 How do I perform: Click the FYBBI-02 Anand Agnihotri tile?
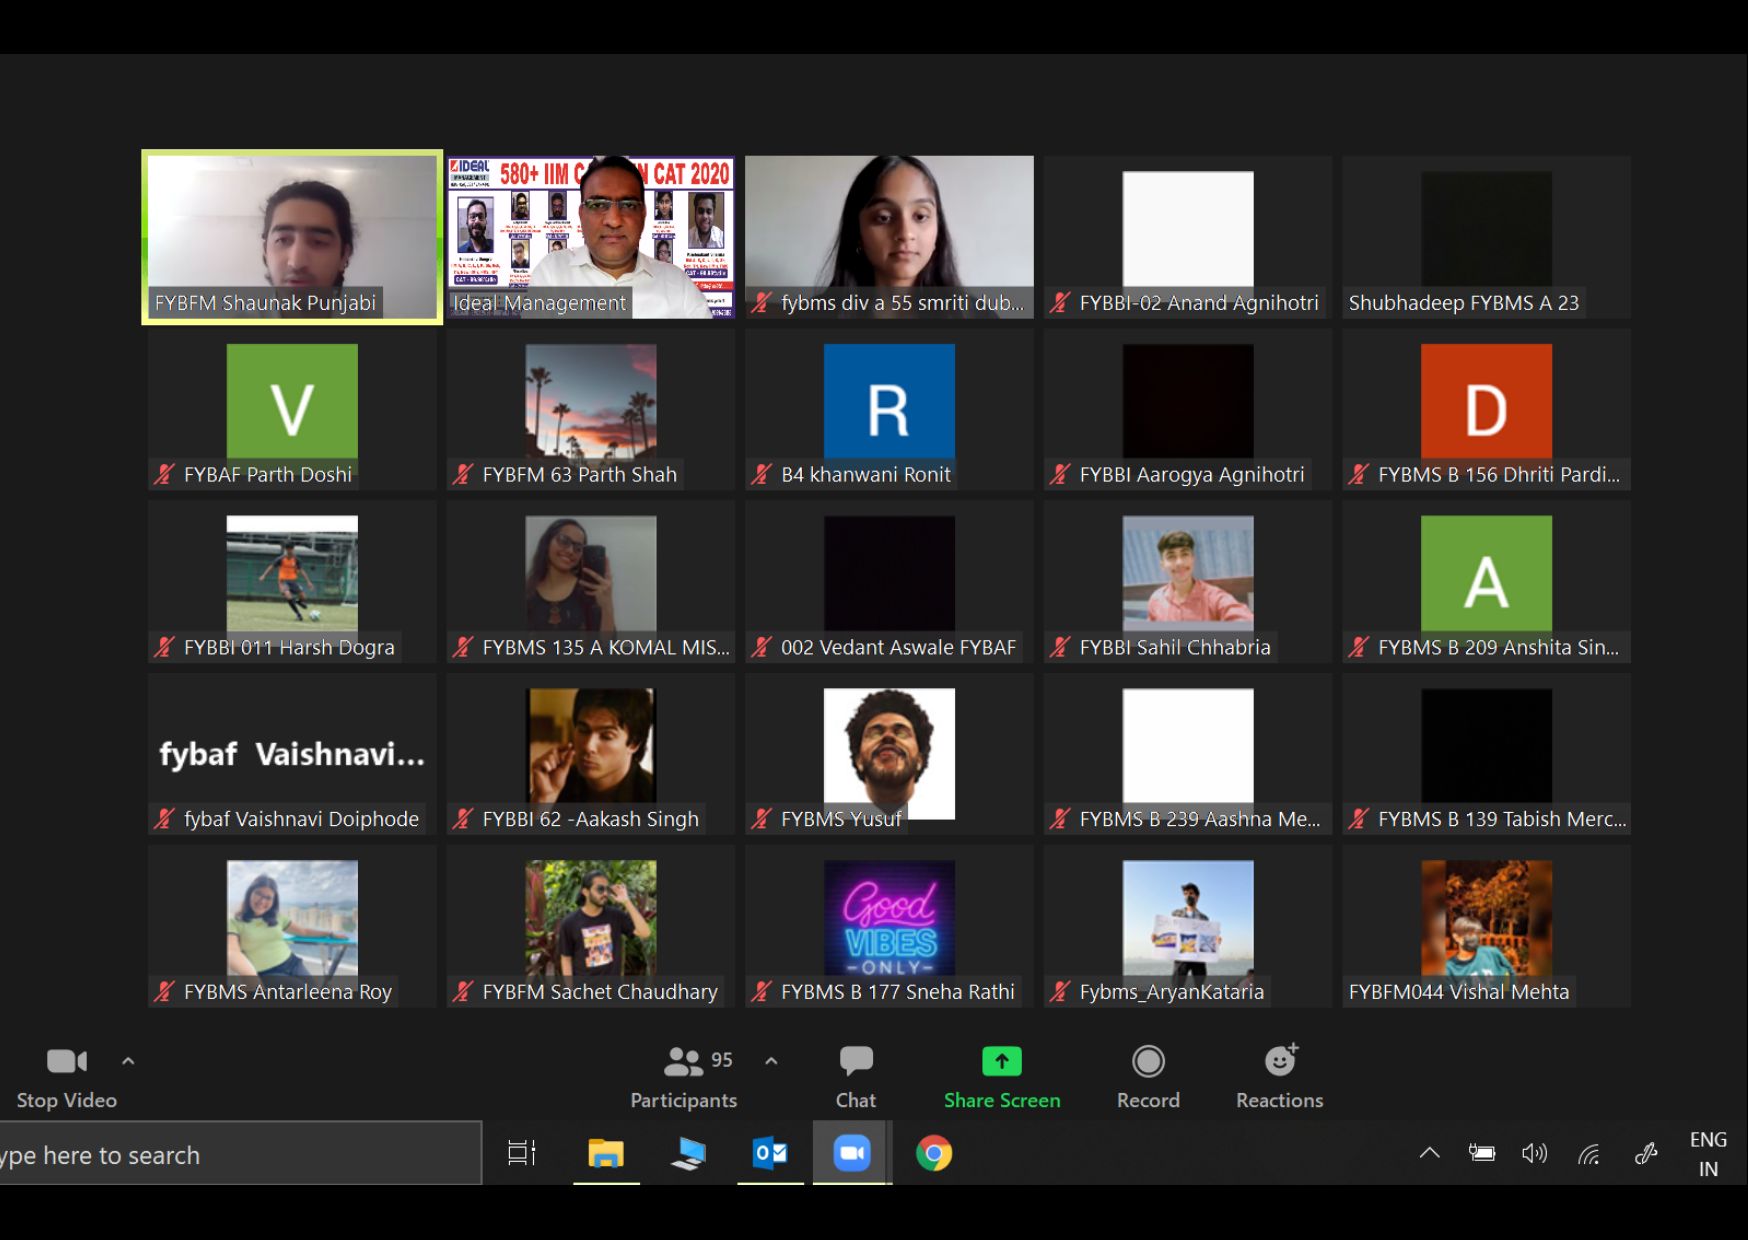pos(1188,237)
